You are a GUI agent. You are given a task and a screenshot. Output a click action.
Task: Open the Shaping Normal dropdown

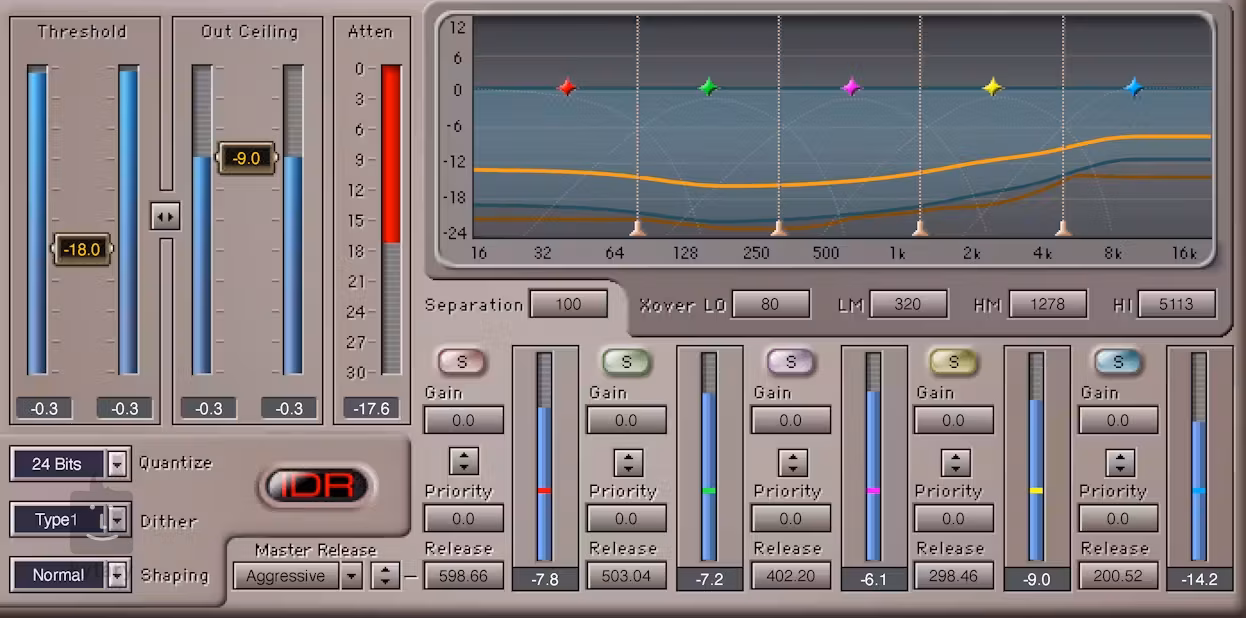pos(117,575)
